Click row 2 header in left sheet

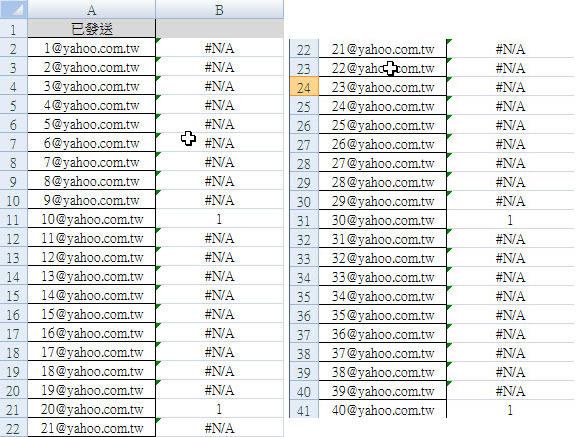[13, 48]
